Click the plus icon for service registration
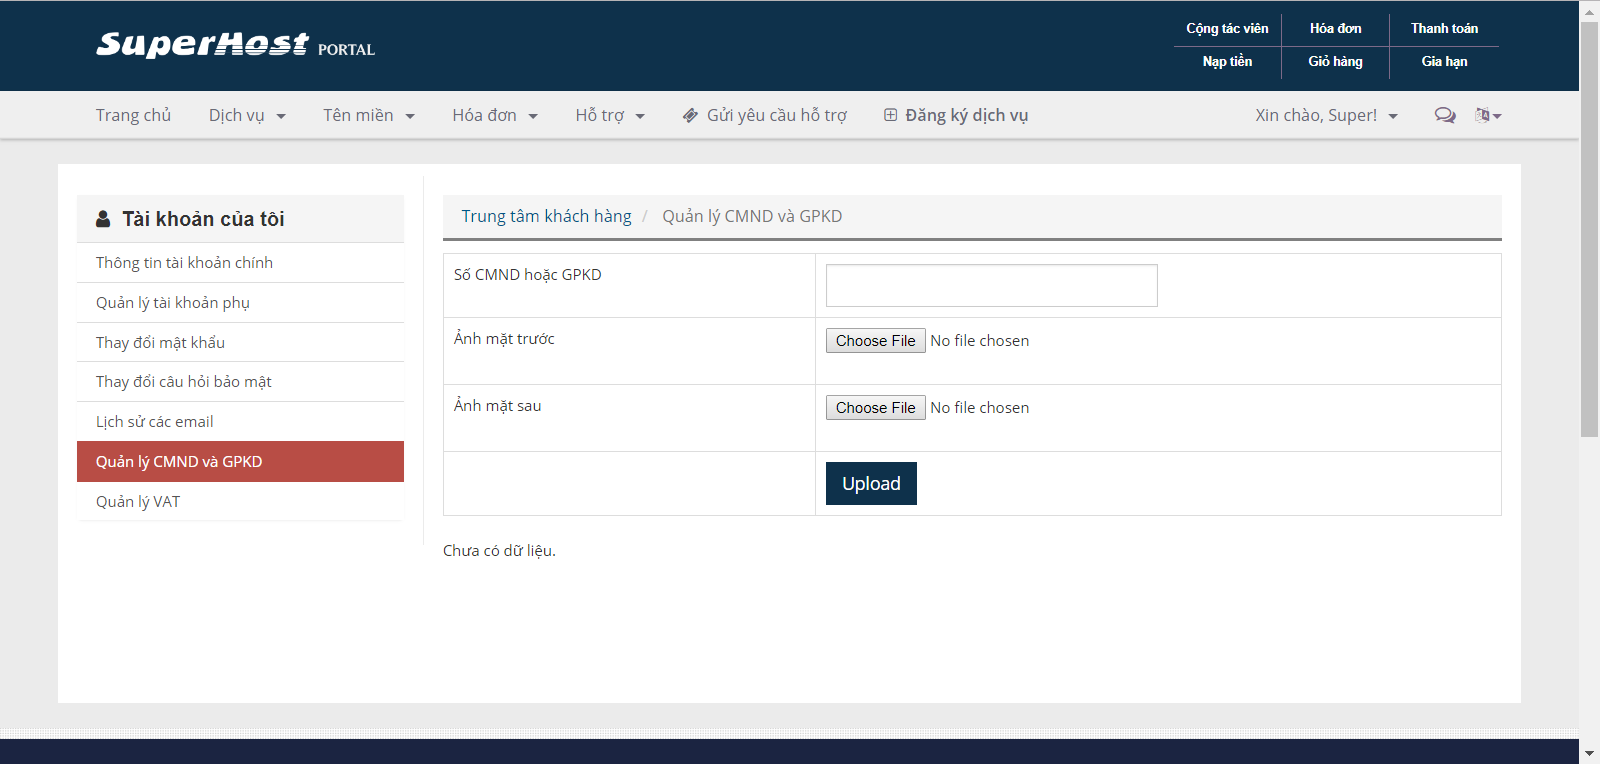 (890, 115)
